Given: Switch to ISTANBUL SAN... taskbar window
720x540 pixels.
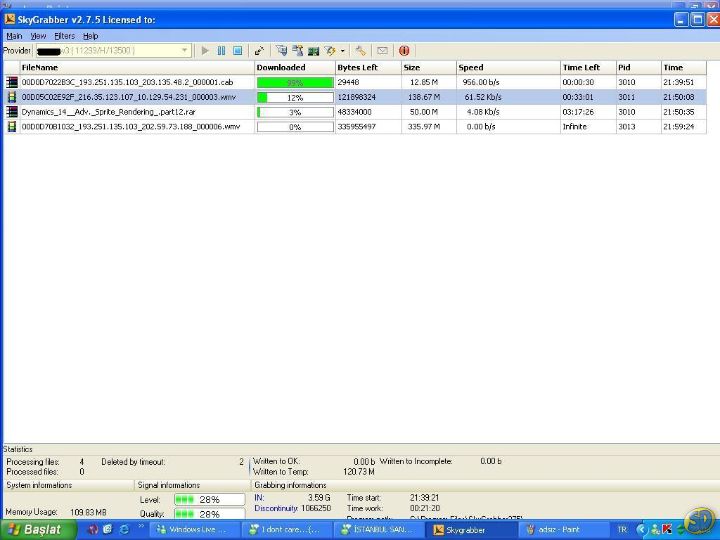Looking at the screenshot, I should click(379, 529).
